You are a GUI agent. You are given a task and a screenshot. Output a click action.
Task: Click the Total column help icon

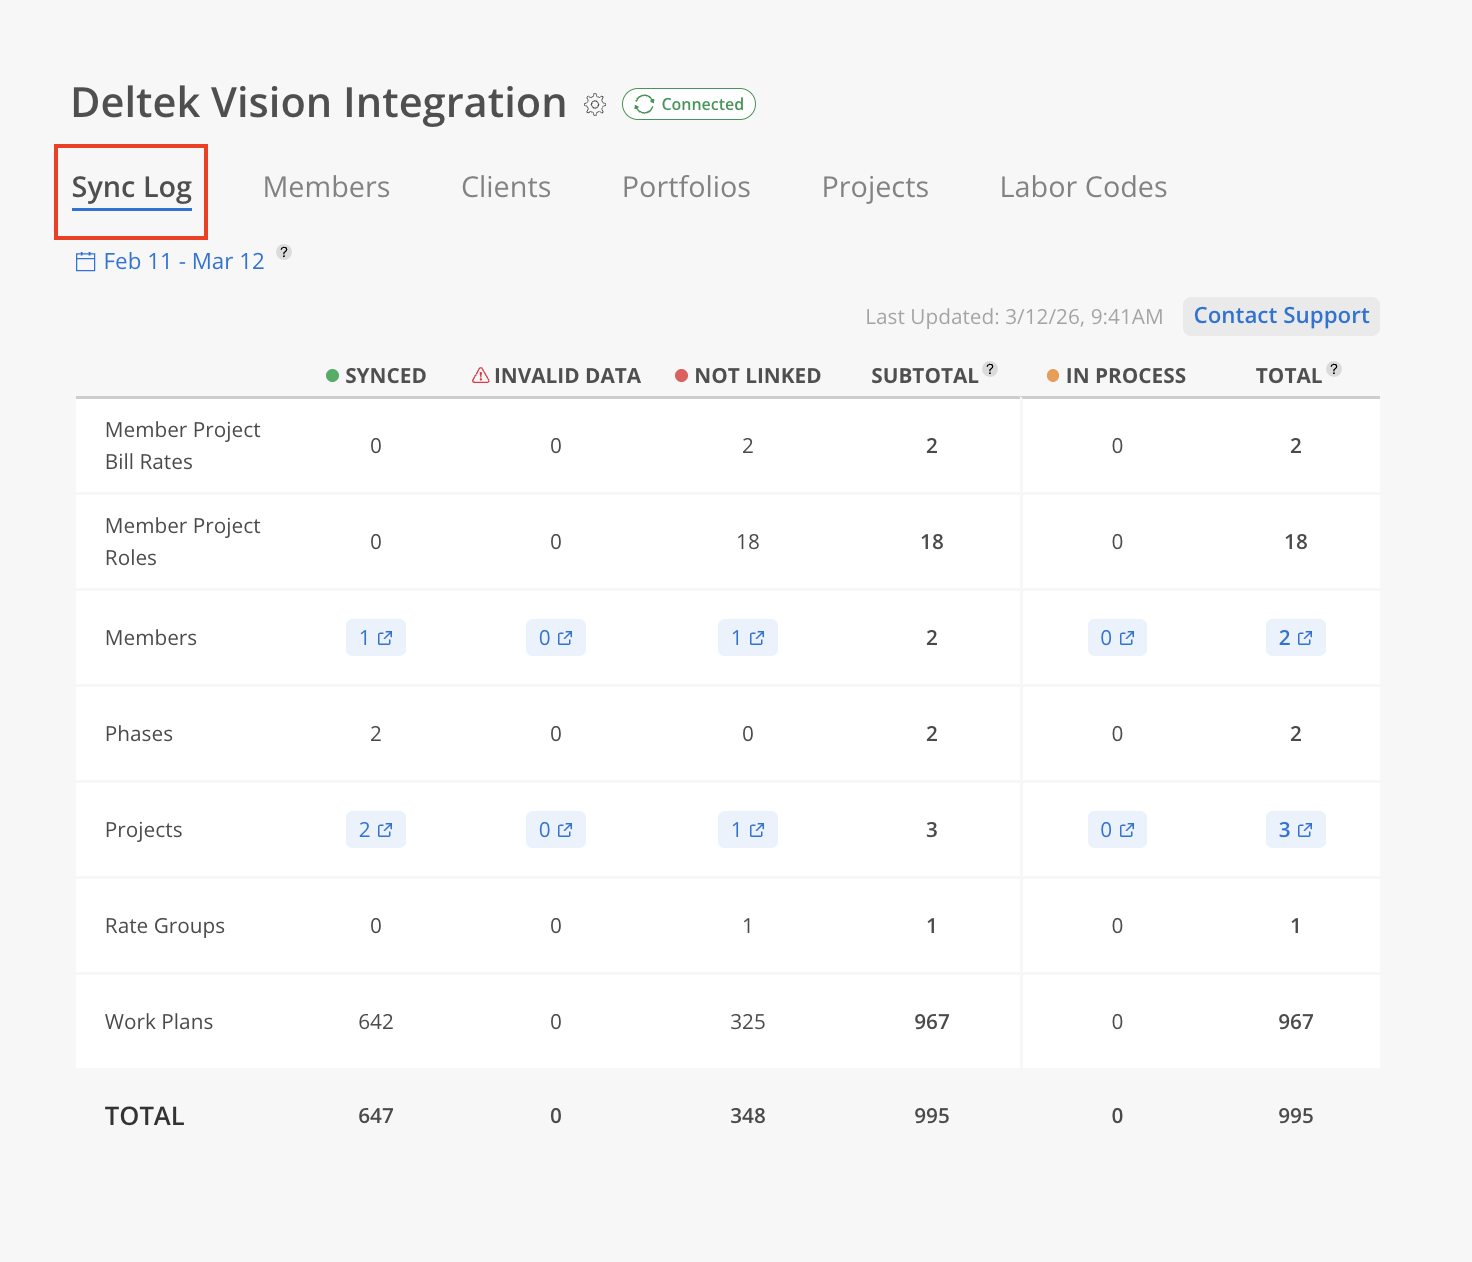[1333, 369]
